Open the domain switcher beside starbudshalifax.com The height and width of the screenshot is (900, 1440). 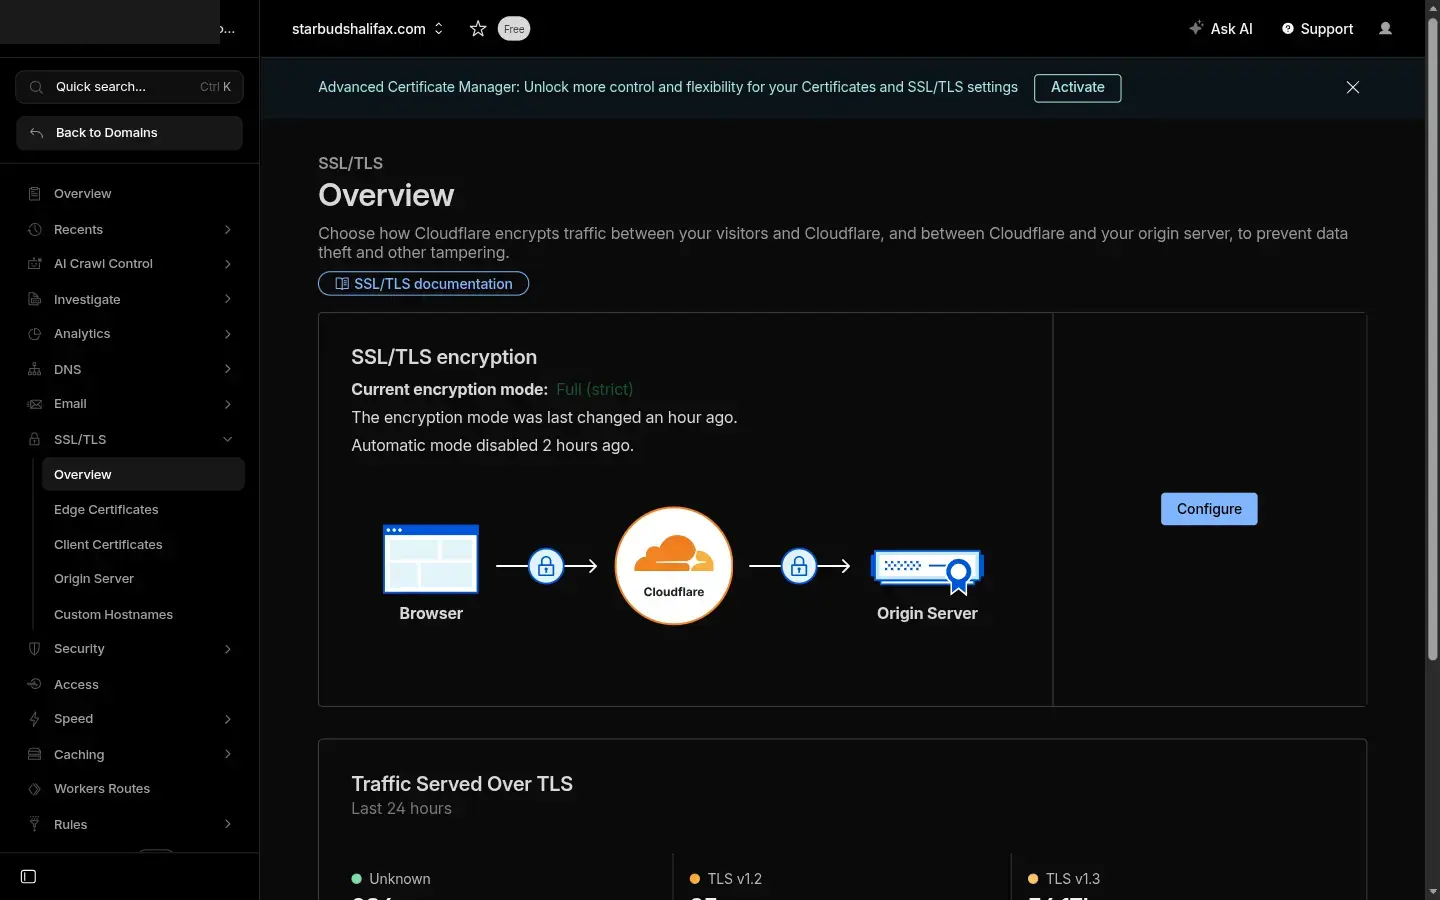(x=438, y=29)
